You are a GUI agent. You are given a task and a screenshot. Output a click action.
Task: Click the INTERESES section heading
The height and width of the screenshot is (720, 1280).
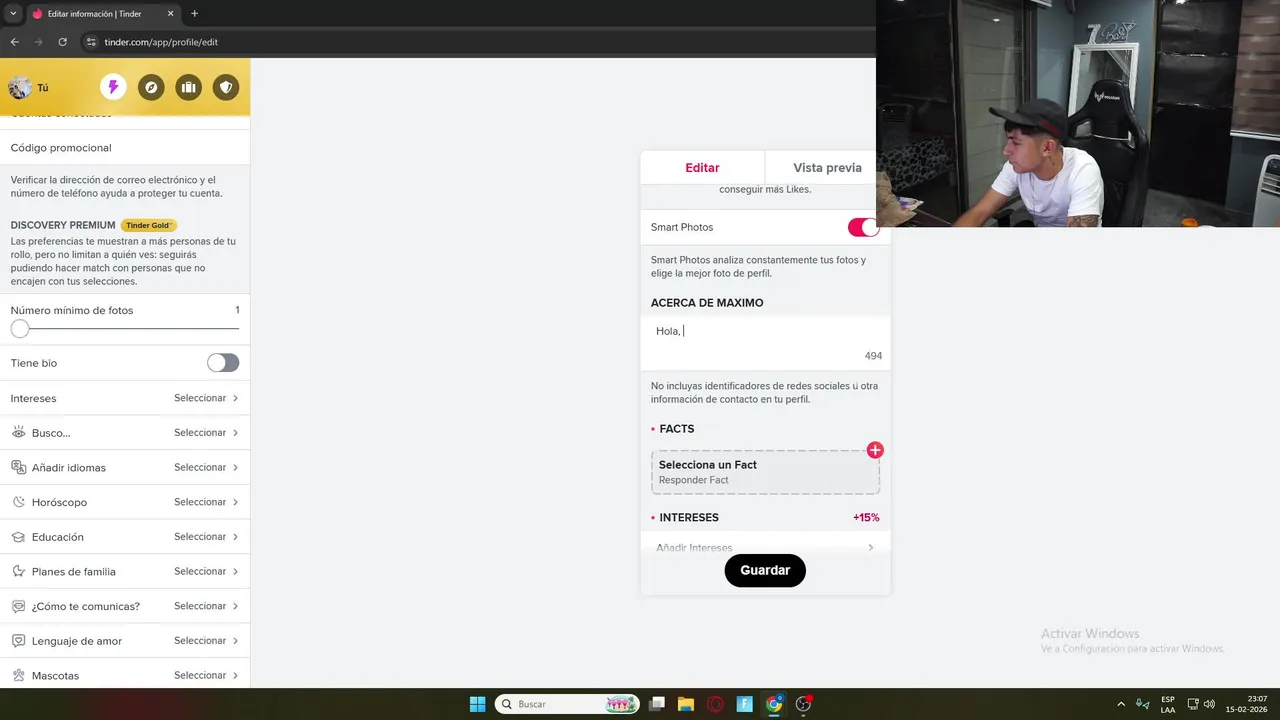click(x=688, y=518)
